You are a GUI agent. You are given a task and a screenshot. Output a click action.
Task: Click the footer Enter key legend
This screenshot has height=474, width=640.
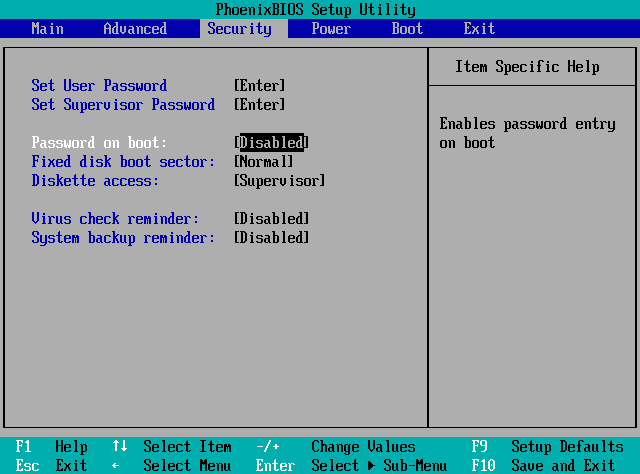(276, 466)
